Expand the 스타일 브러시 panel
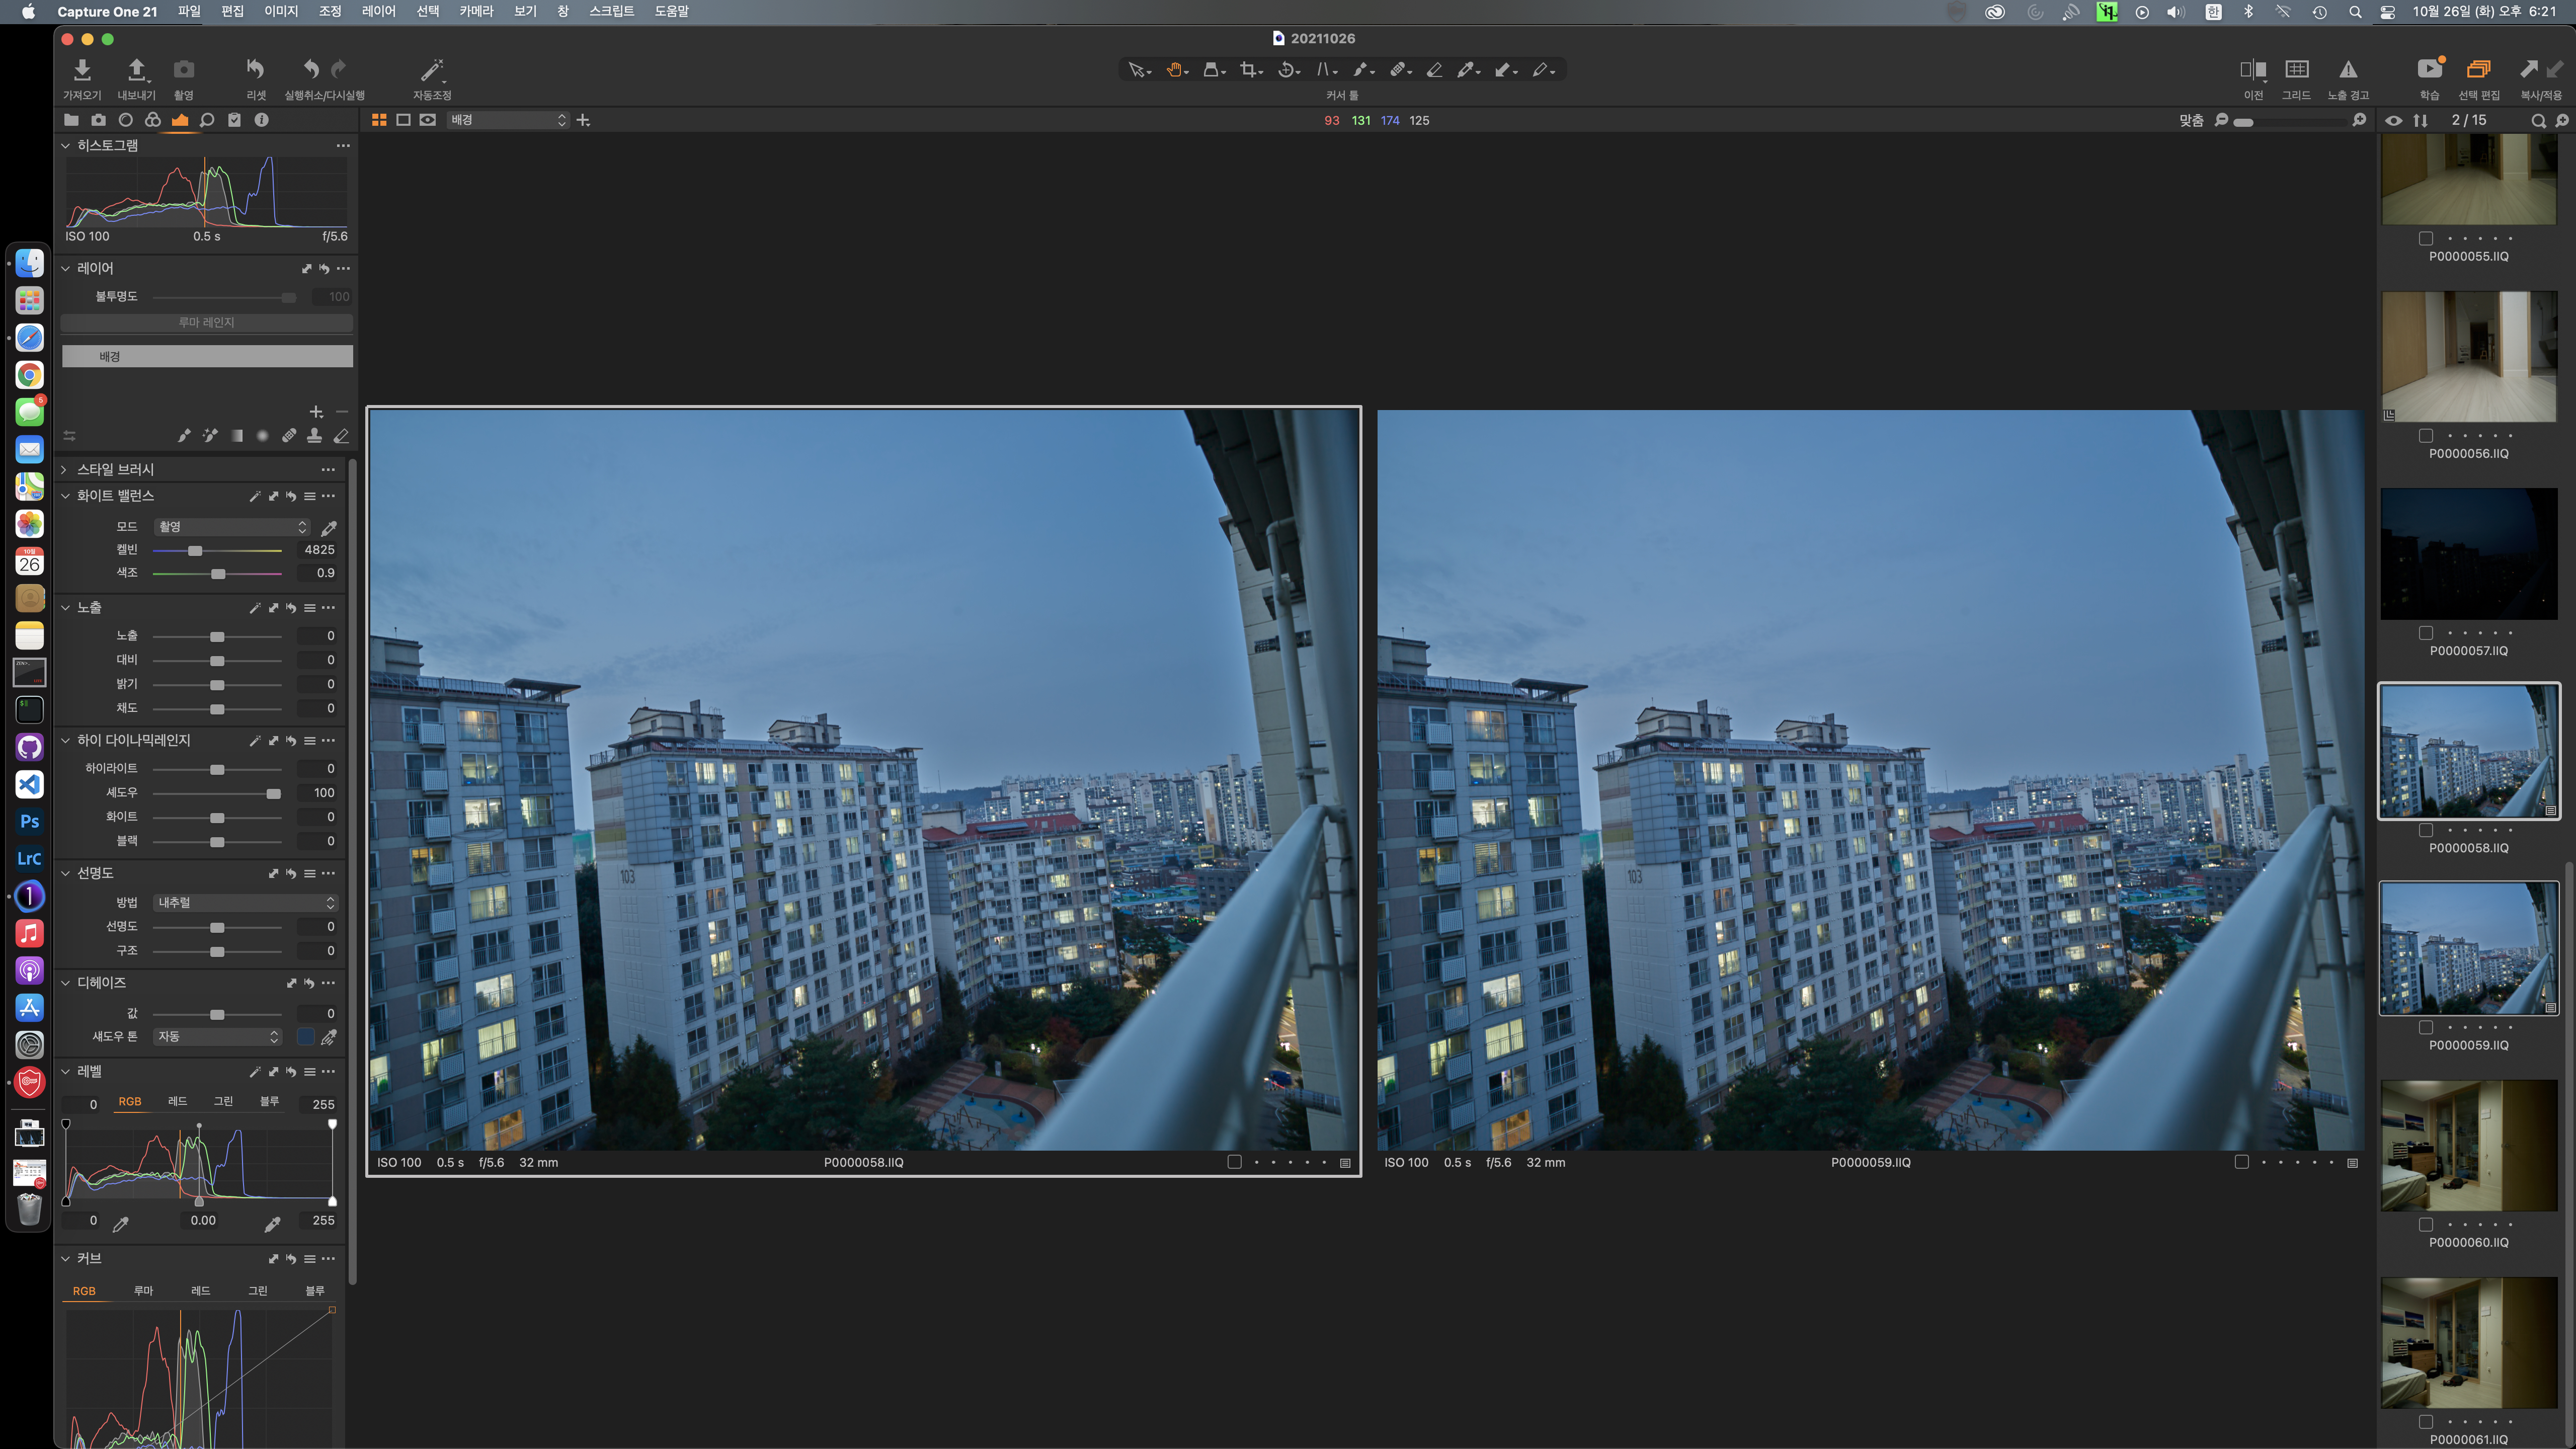Screen dimensions: 2576x1449 point(65,469)
